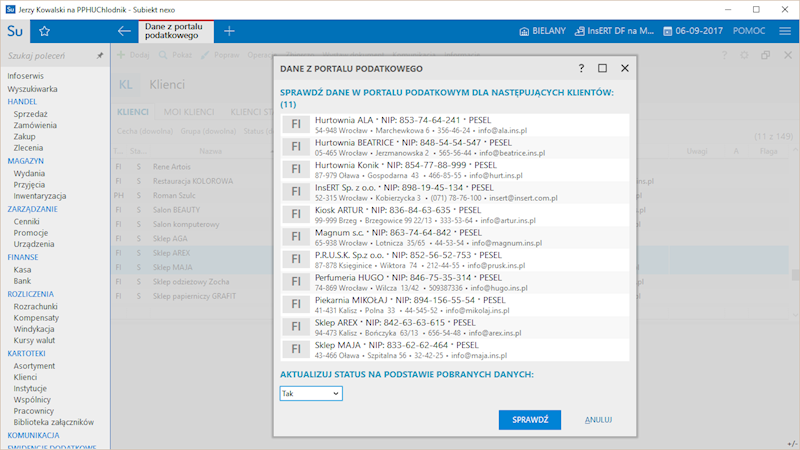Open Biblioteka załączników in sidebar
Image resolution: width=800 pixels, height=450 pixels.
click(54, 422)
